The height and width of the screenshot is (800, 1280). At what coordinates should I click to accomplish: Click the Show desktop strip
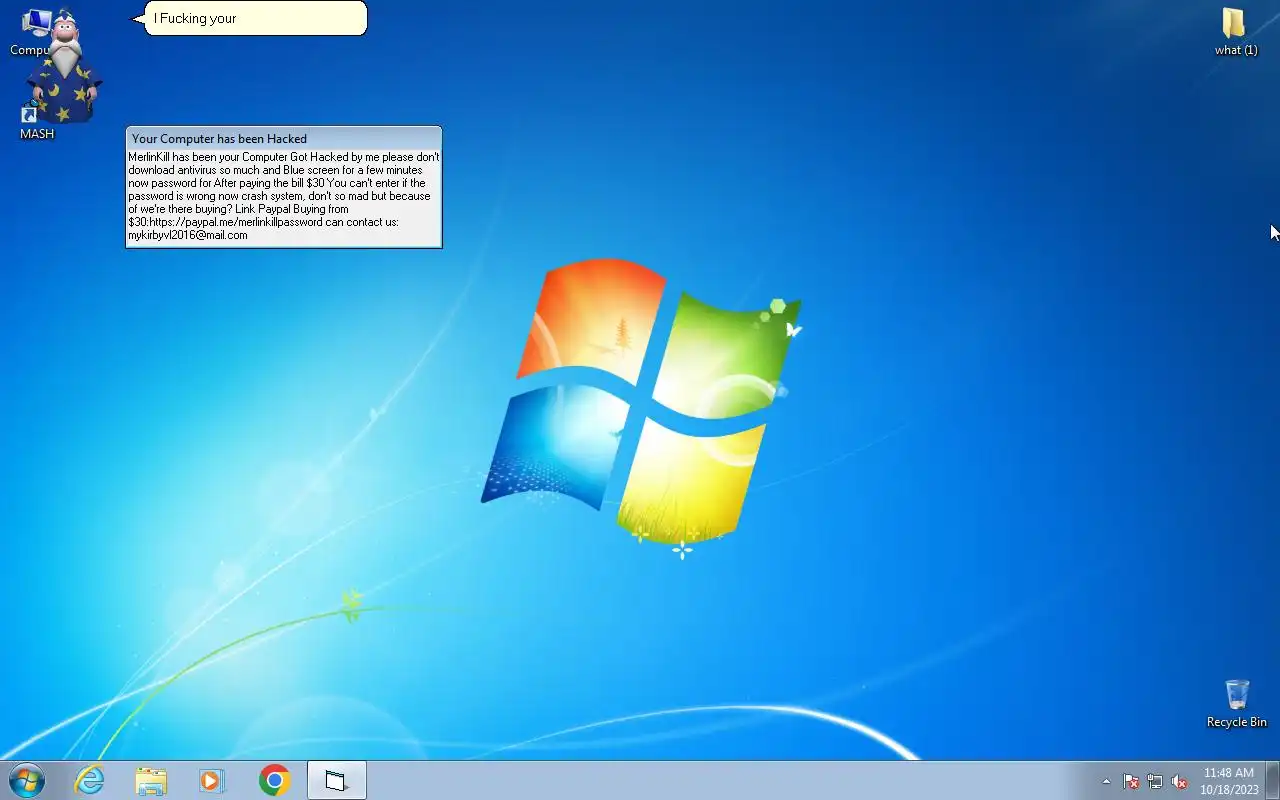click(1272, 781)
